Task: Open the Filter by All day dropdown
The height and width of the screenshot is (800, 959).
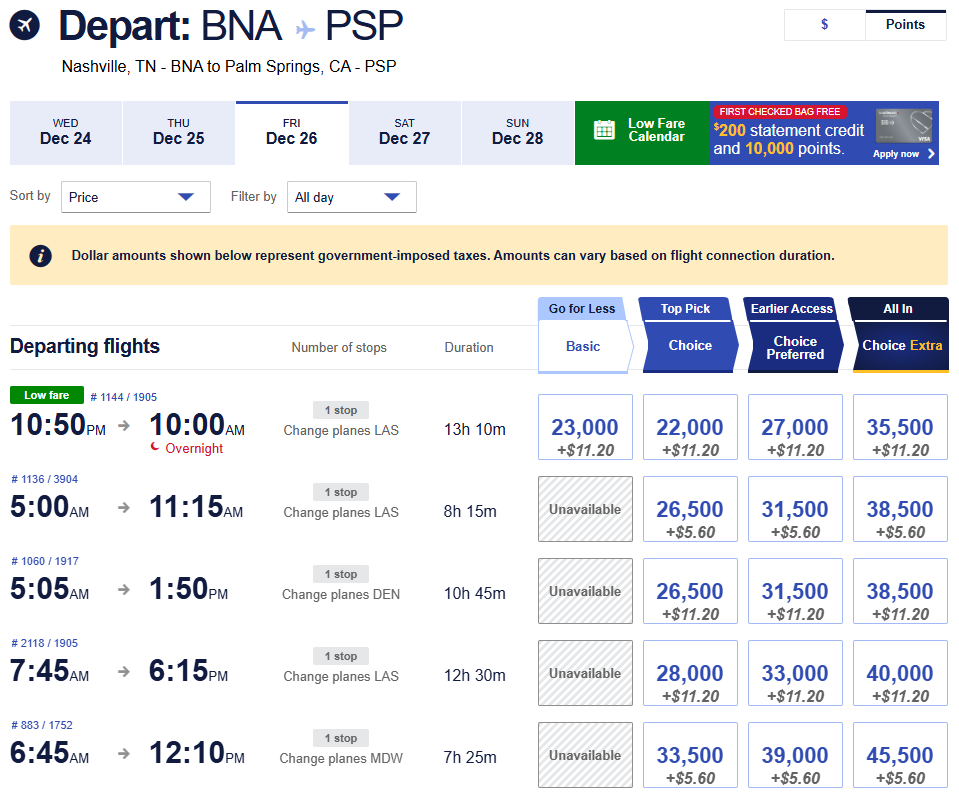Action: coord(352,197)
